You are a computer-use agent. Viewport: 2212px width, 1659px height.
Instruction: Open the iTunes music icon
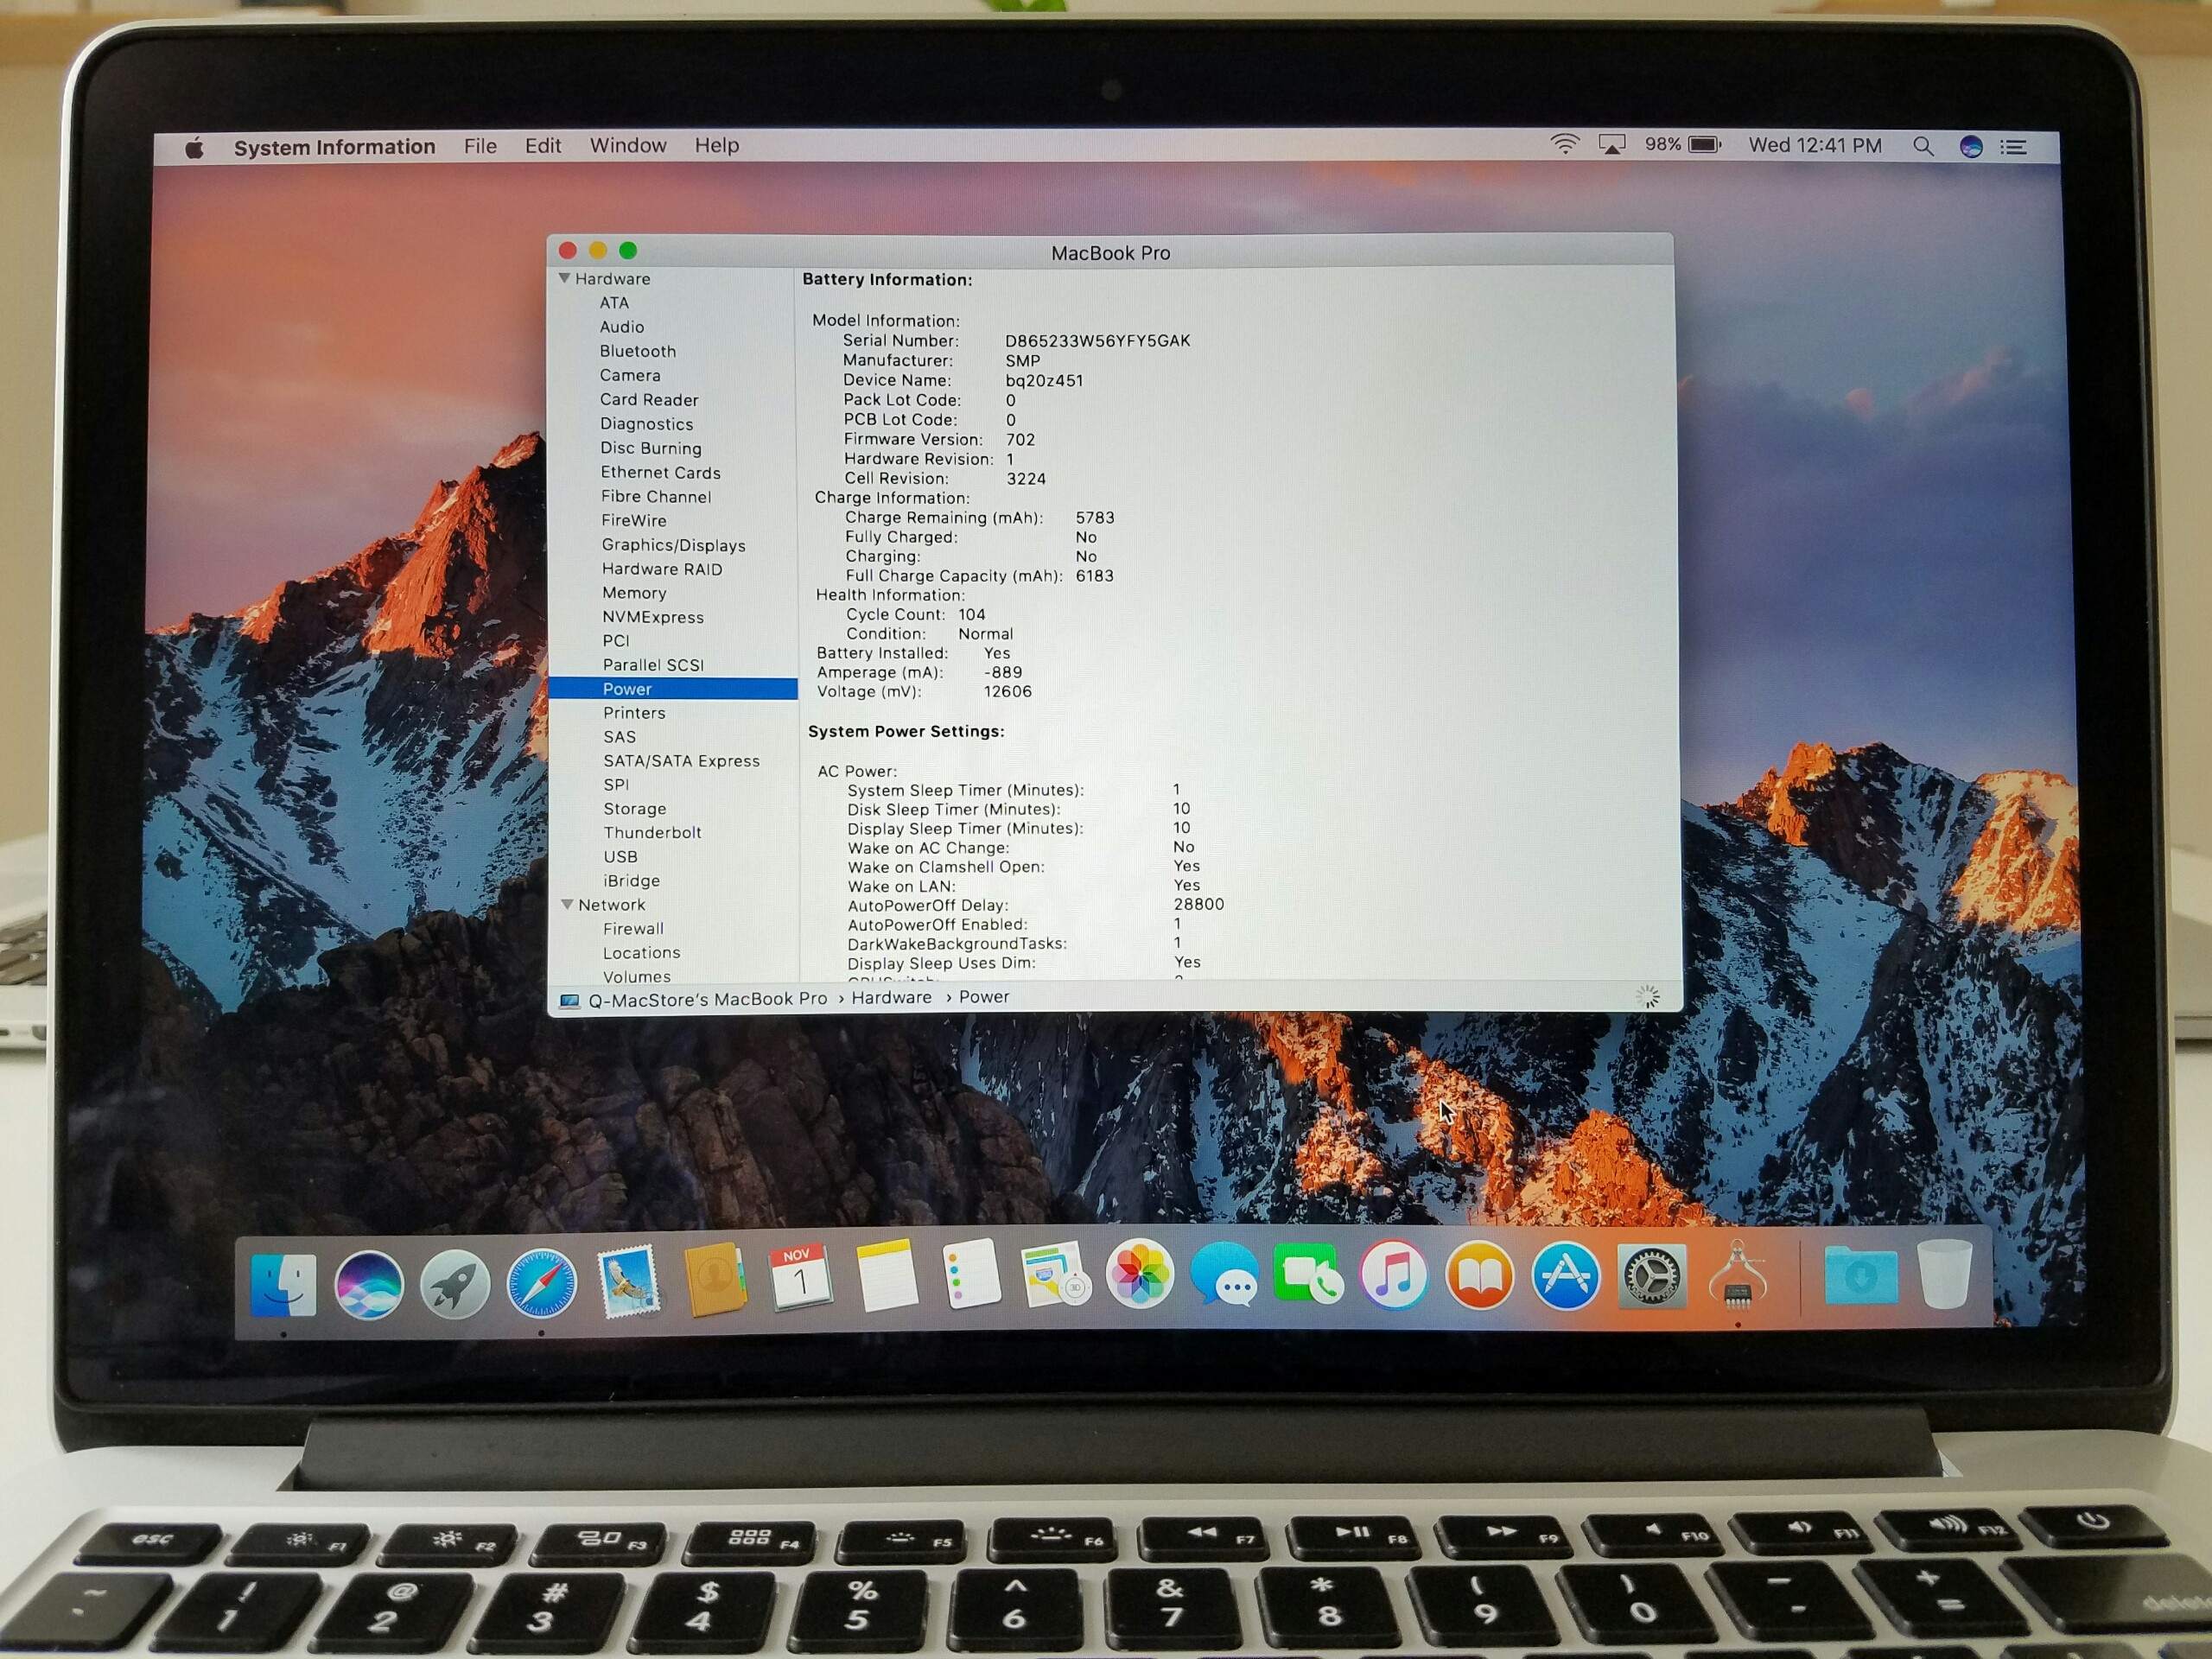pos(1394,1275)
